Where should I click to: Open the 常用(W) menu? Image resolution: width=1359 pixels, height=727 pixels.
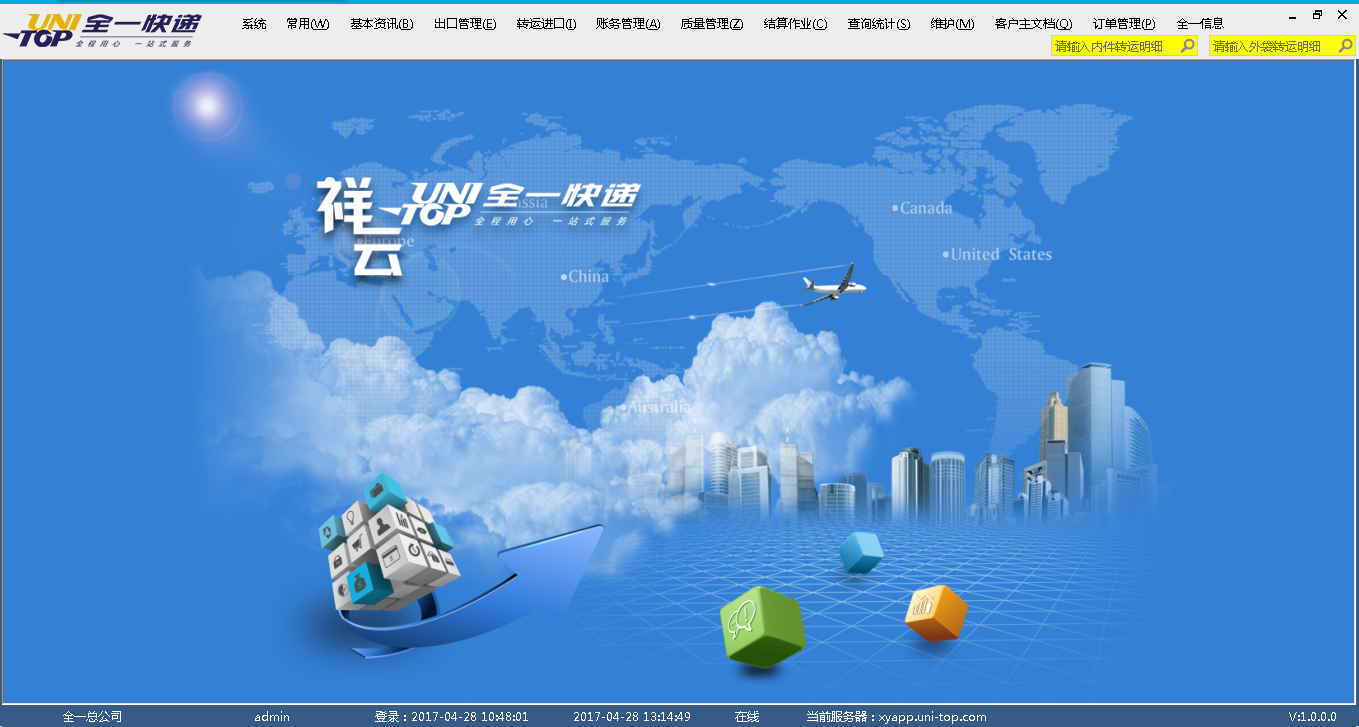click(307, 24)
